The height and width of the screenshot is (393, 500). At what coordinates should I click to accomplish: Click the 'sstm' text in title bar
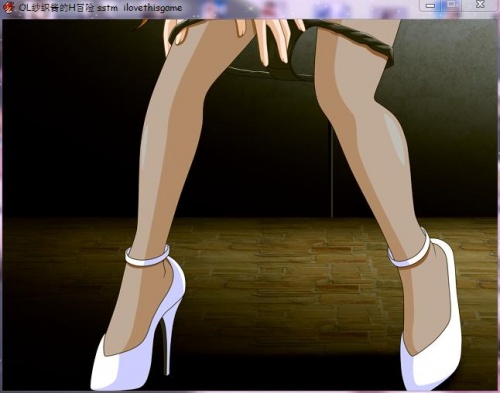coord(107,8)
